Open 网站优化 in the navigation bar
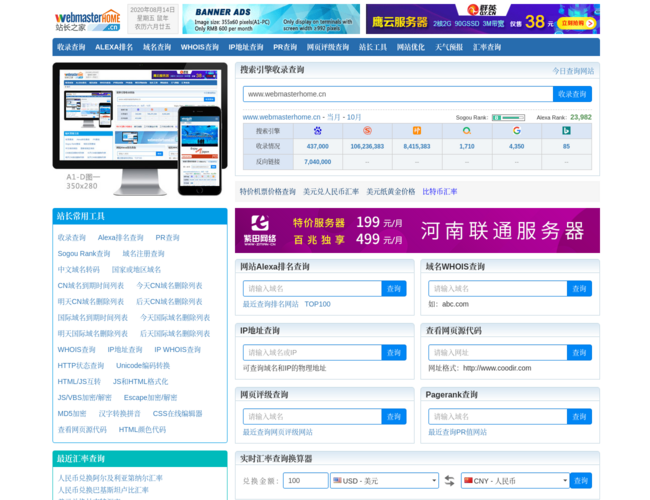650x500 pixels. tap(411, 47)
